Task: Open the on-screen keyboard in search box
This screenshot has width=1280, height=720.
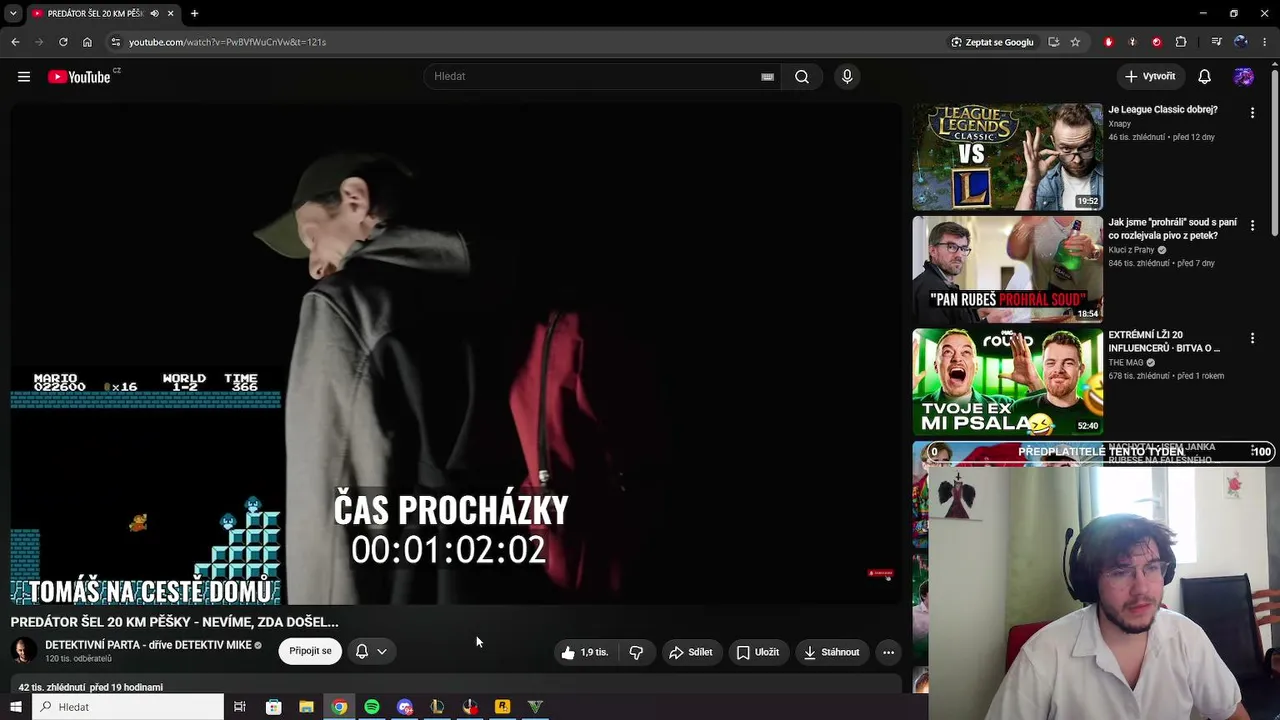Action: pyautogui.click(x=768, y=77)
